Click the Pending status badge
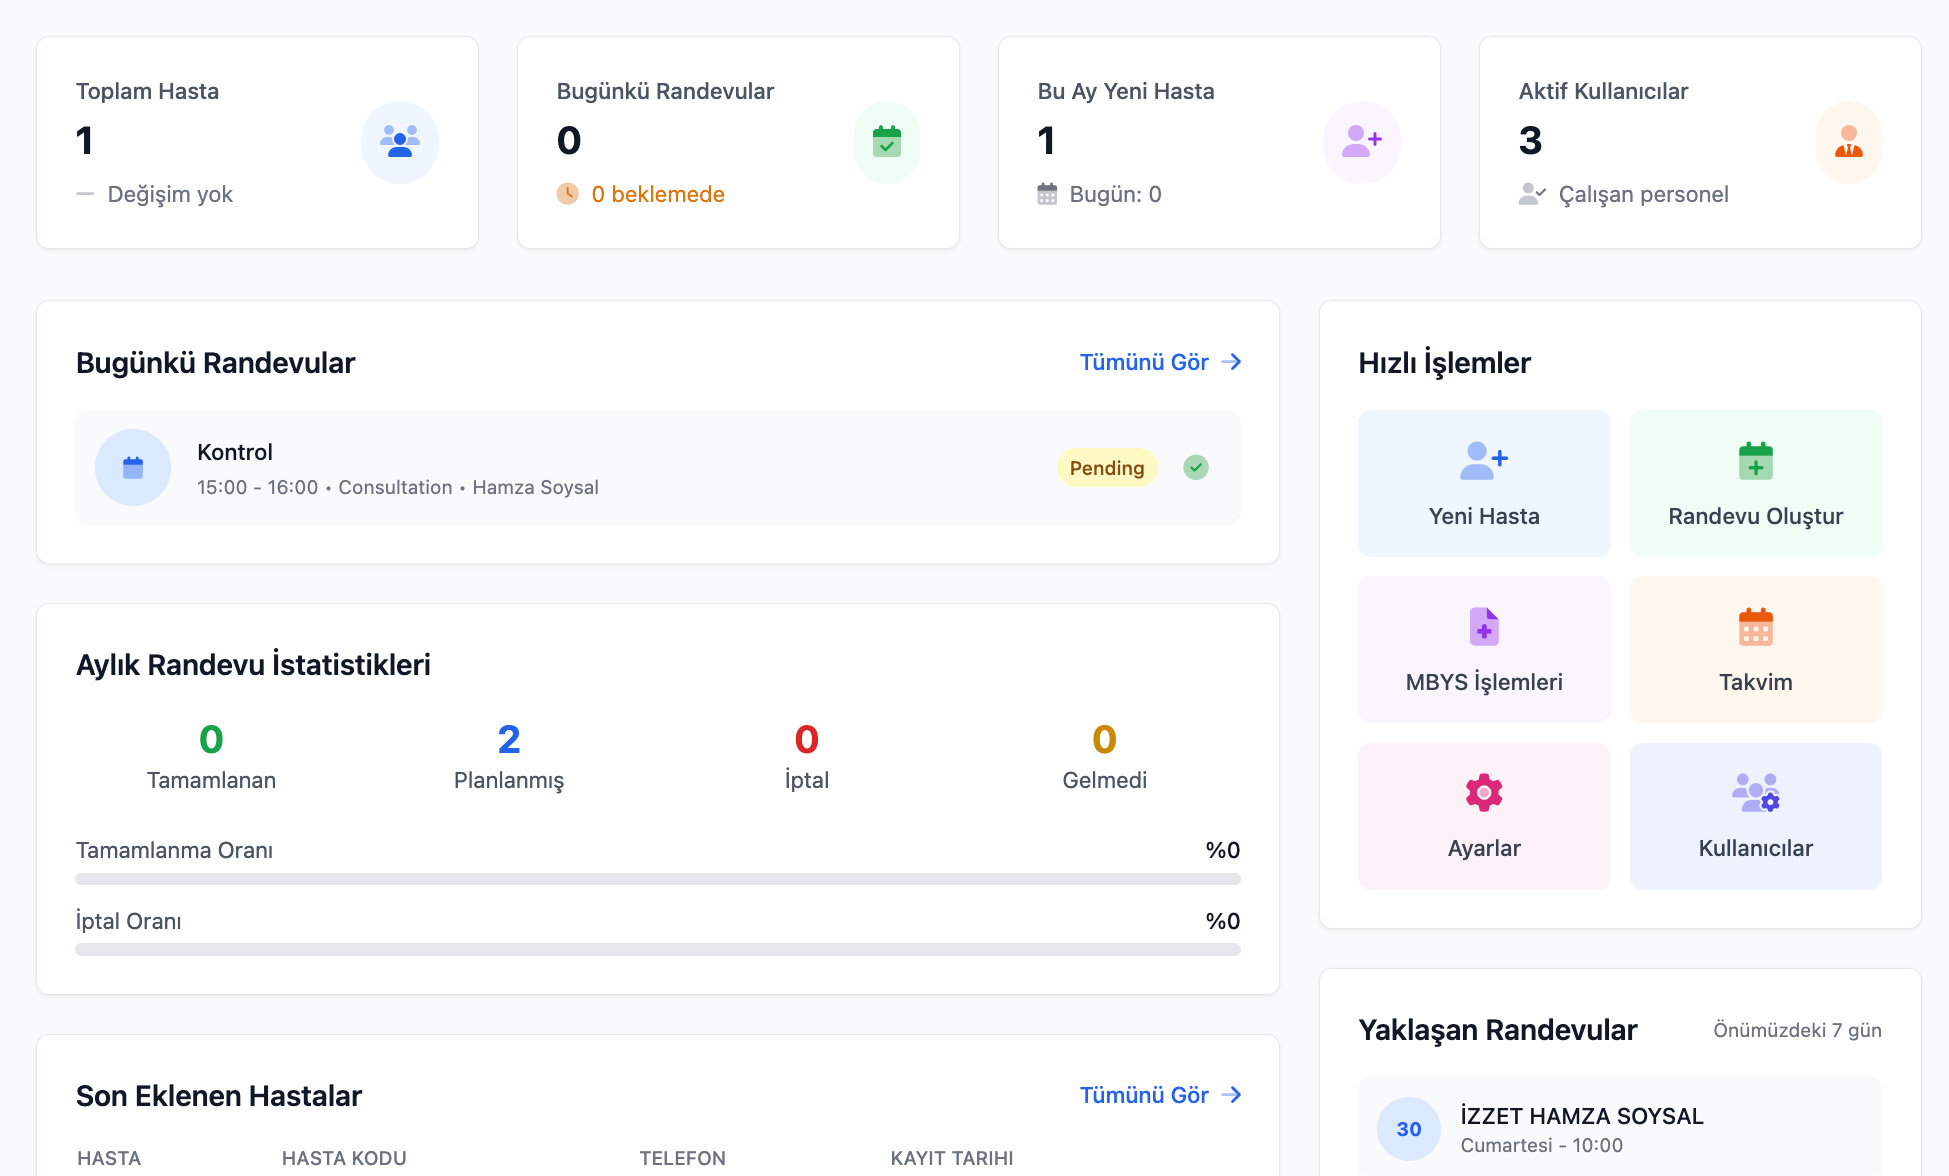This screenshot has width=1949, height=1176. click(x=1106, y=468)
